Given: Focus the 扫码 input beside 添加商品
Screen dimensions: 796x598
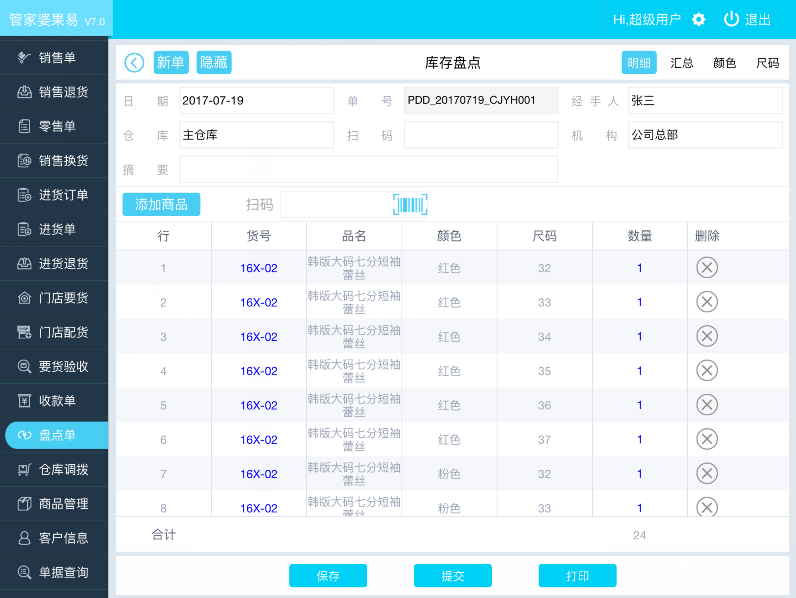Looking at the screenshot, I should point(336,205).
